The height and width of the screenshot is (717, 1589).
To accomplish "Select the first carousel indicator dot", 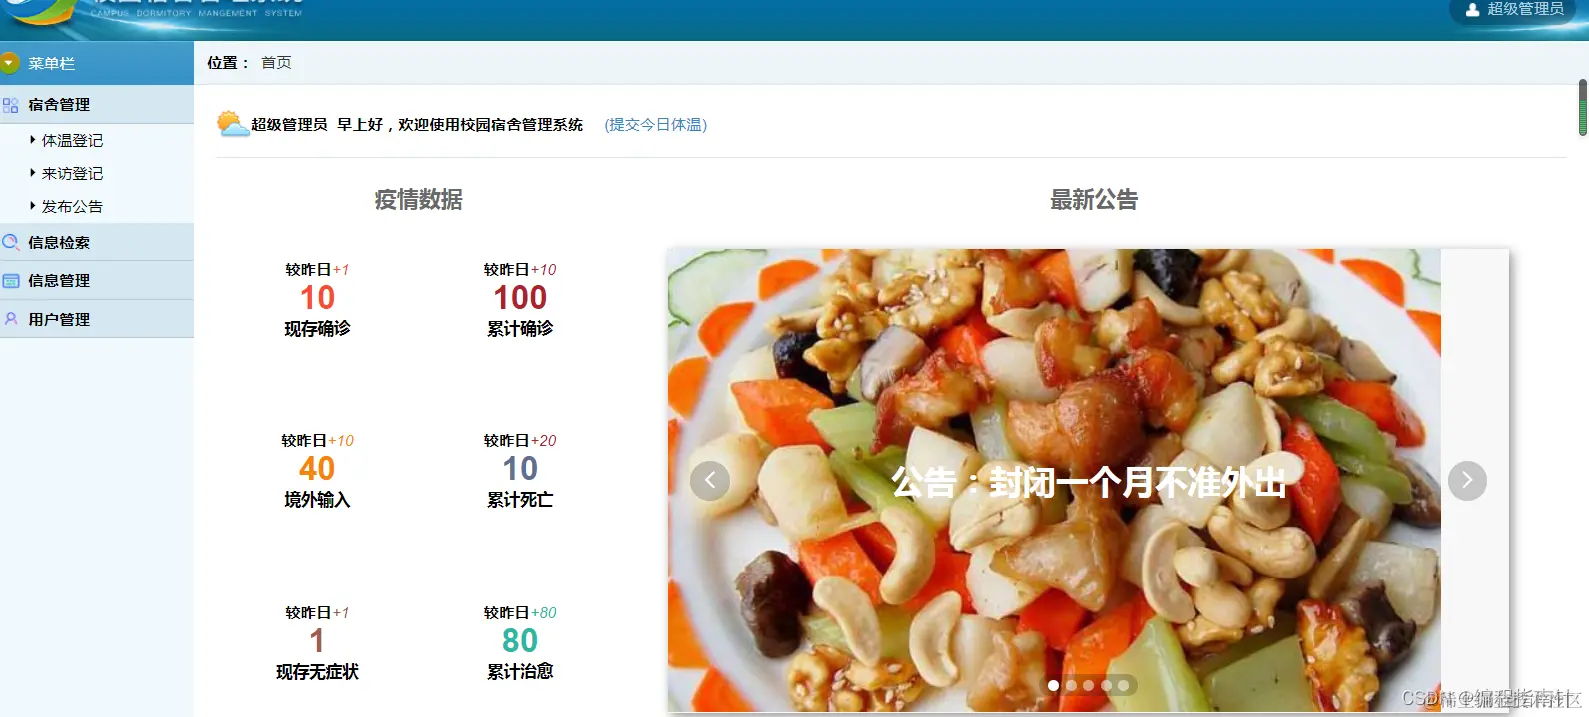I will pos(1053,686).
